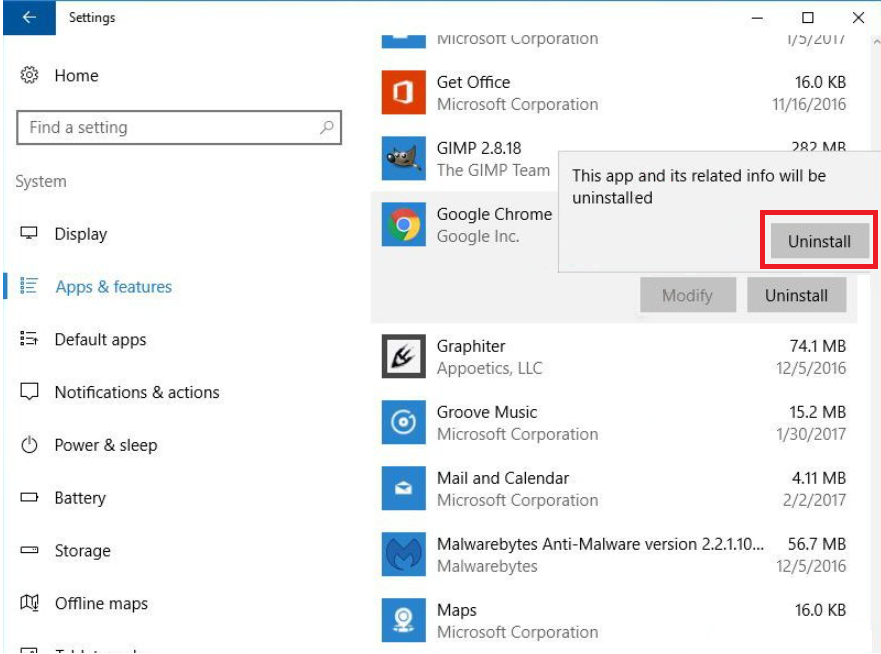Click the Home gear icon
881x654 pixels.
[30, 76]
